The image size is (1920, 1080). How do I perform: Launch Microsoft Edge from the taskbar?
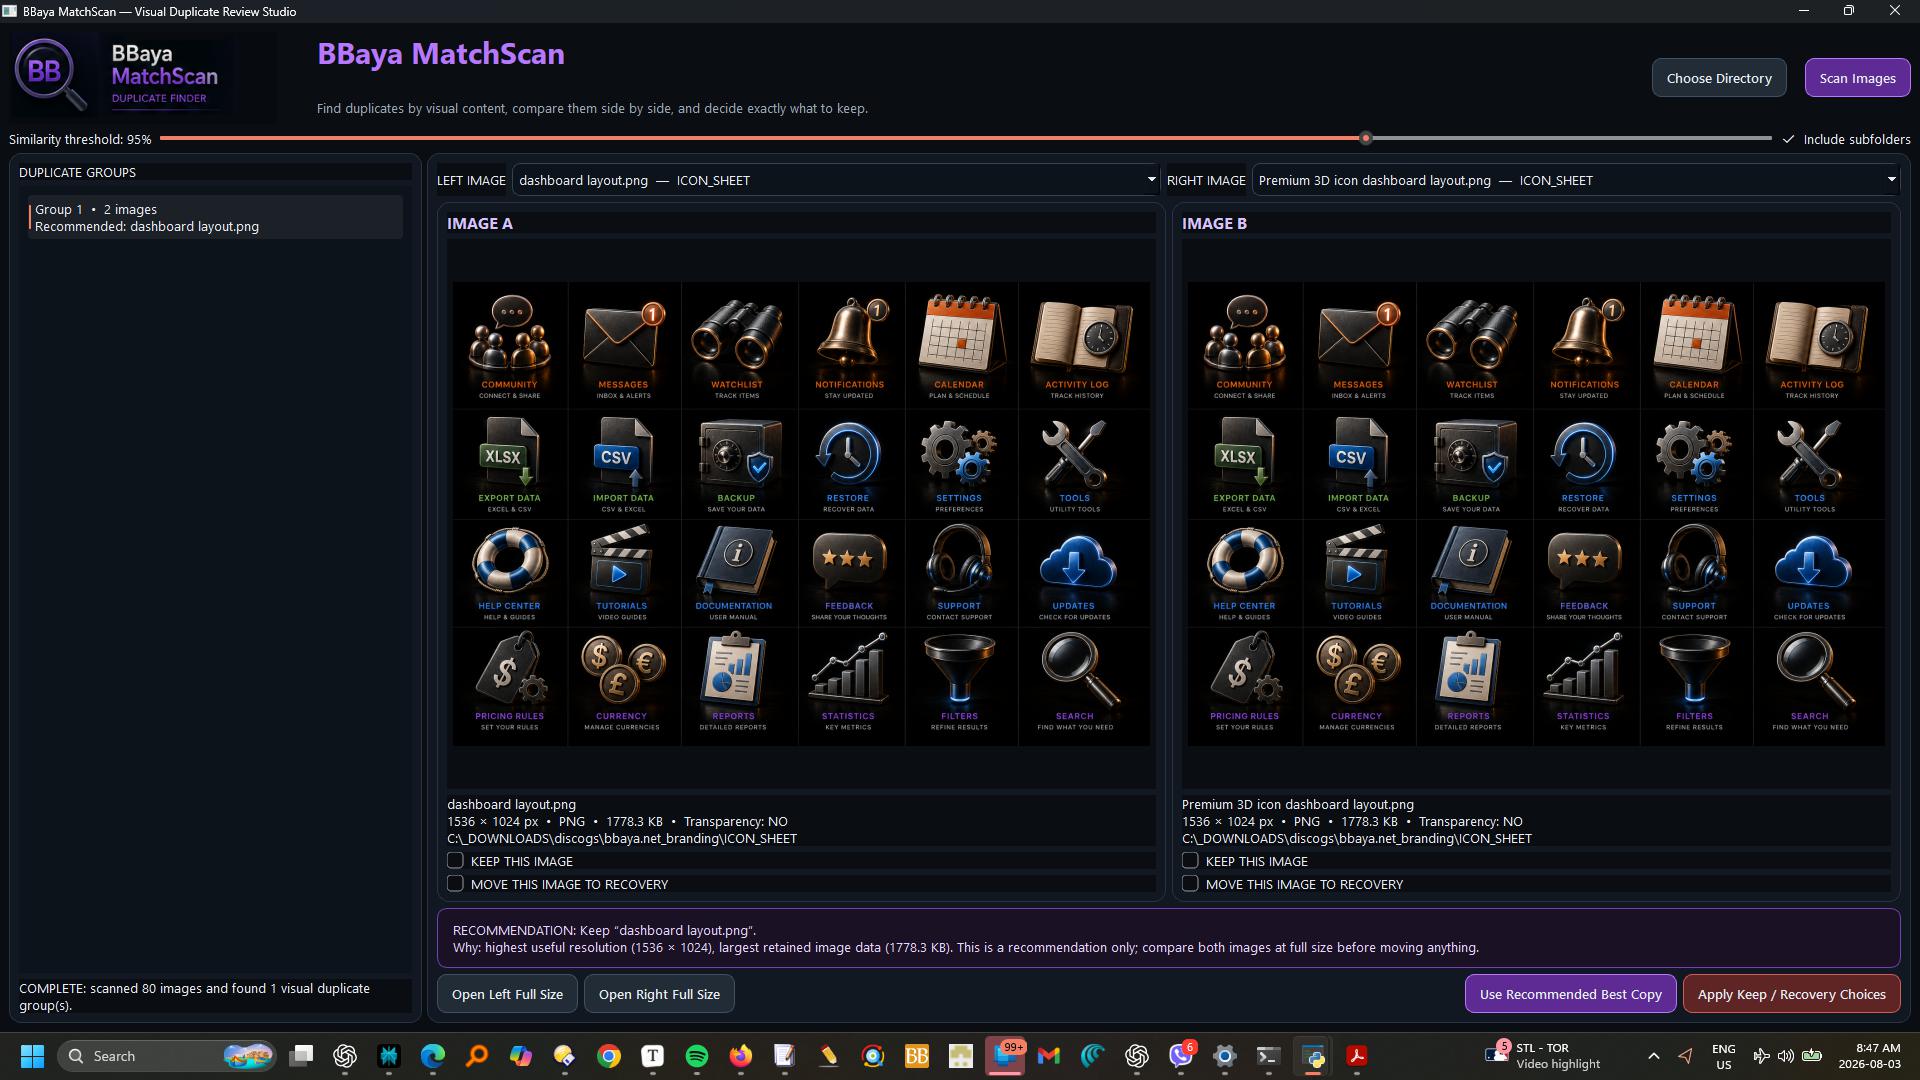click(x=433, y=1056)
